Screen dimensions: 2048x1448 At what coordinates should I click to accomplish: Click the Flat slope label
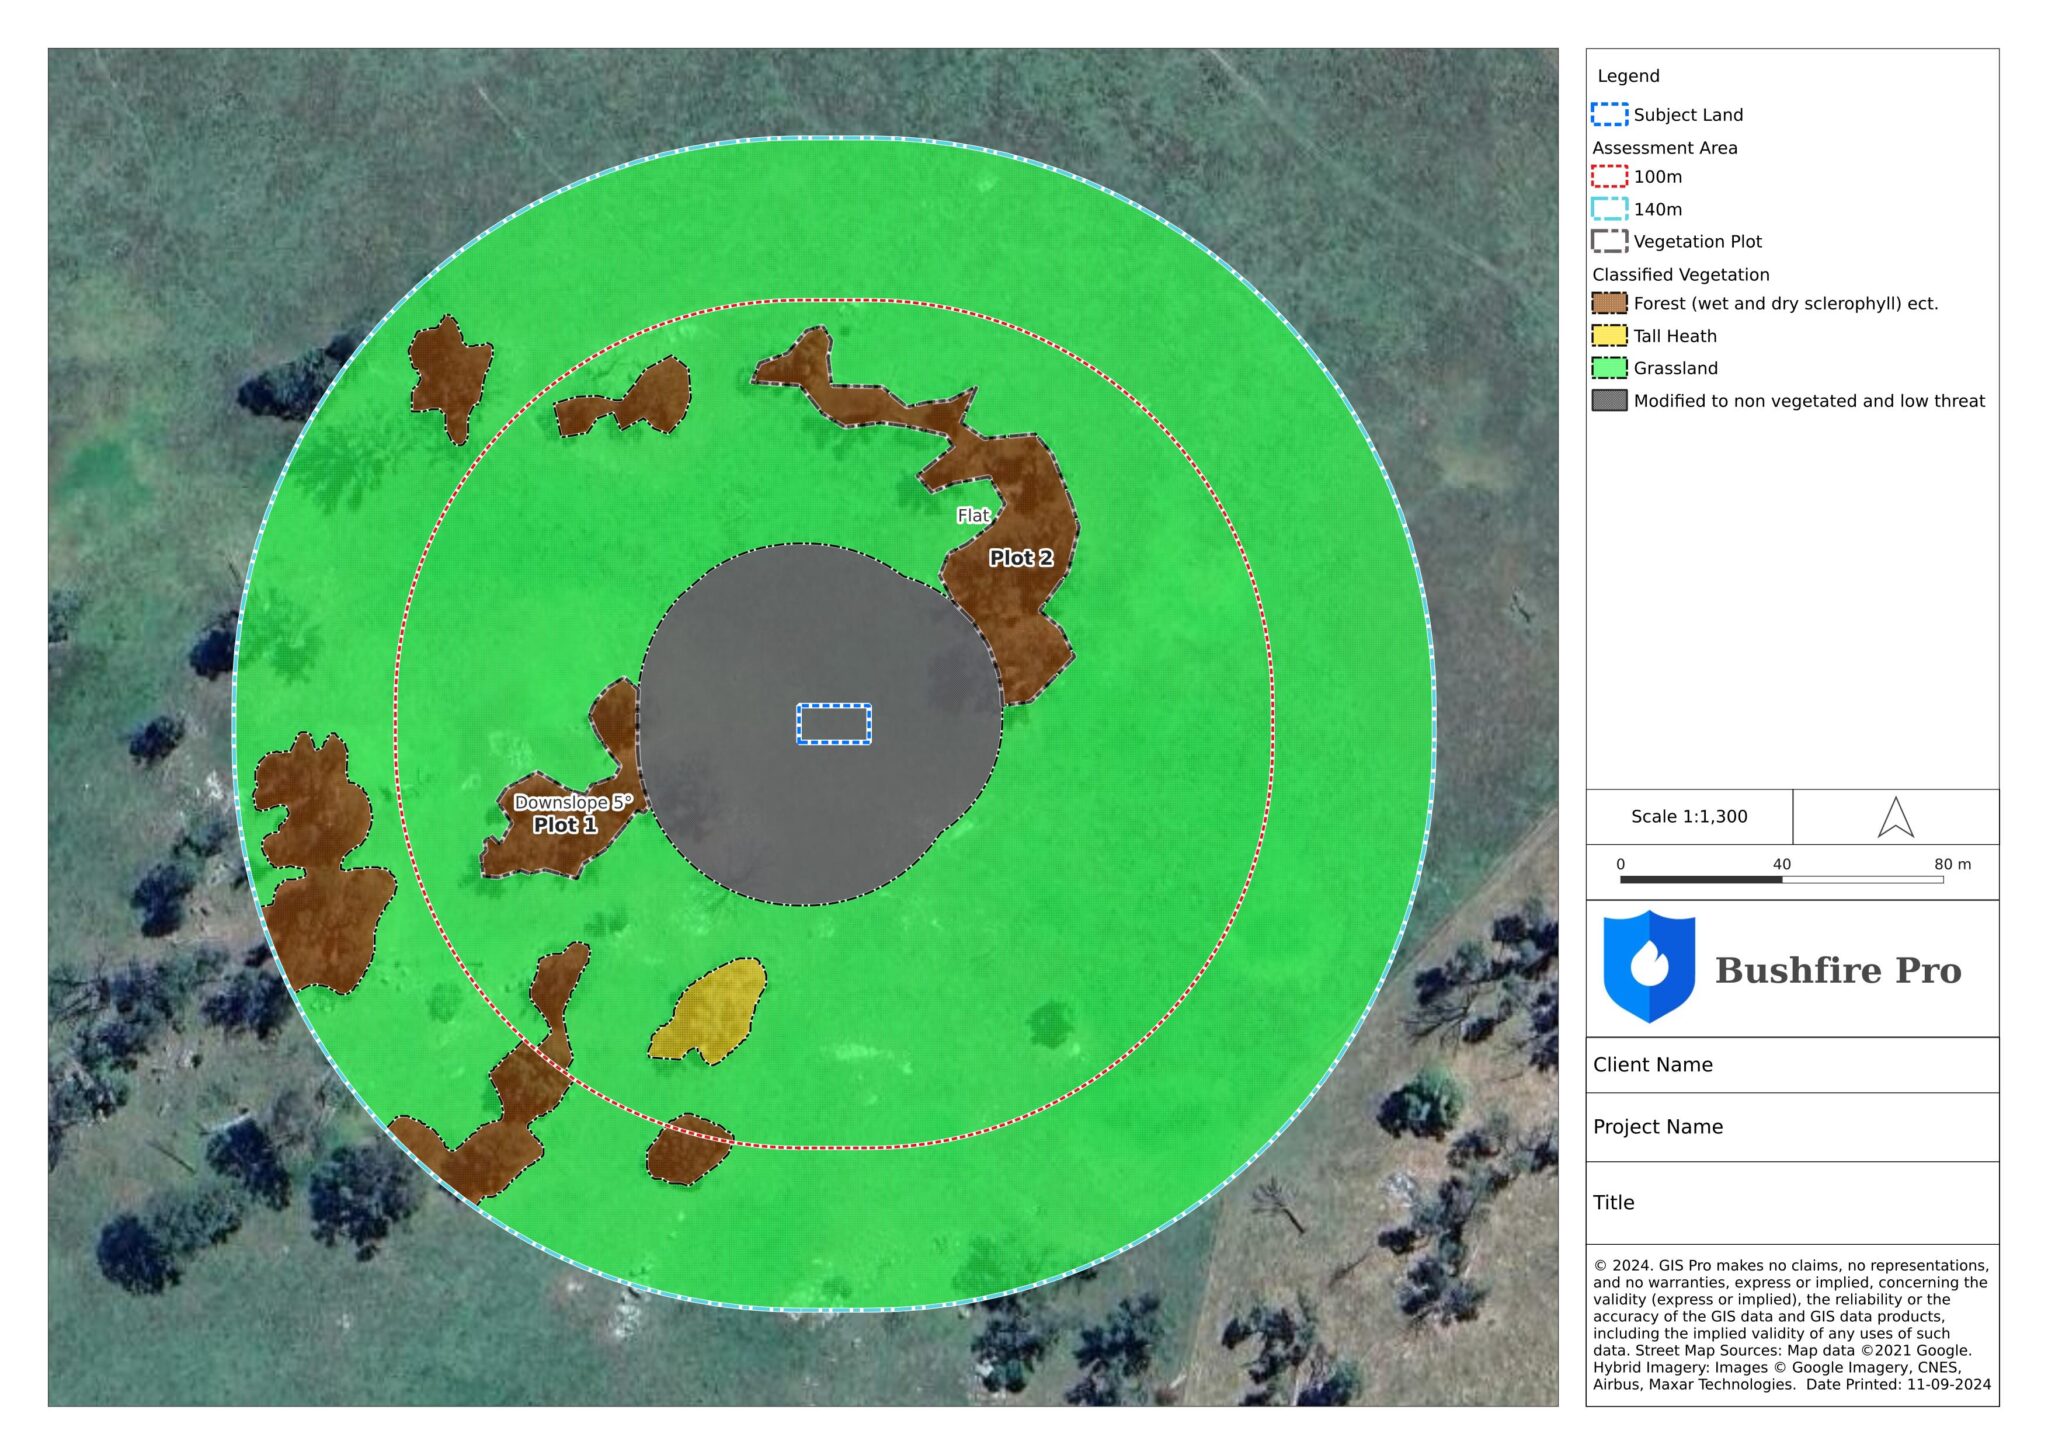click(x=973, y=515)
